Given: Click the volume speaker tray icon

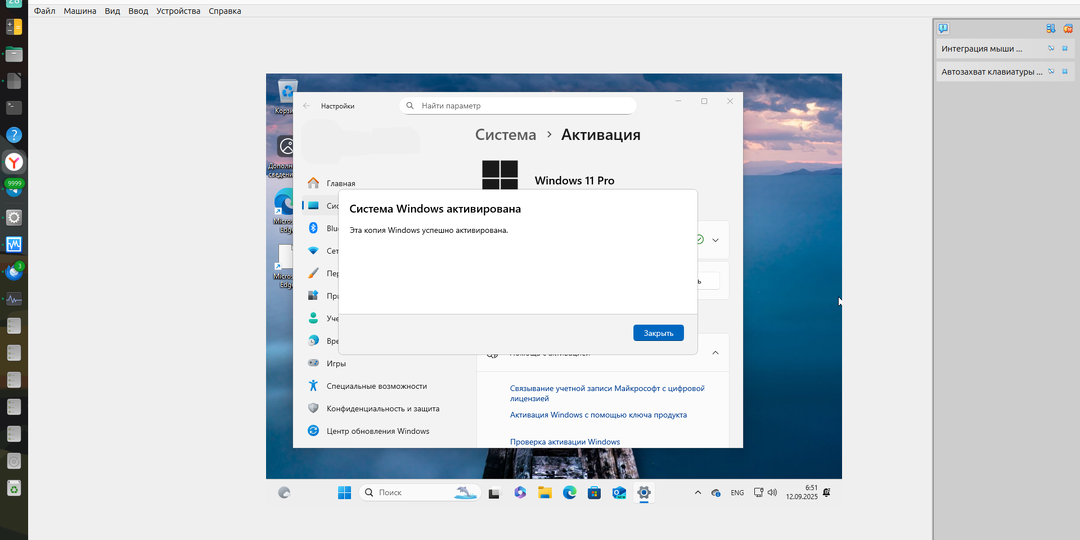Looking at the screenshot, I should click(x=772, y=492).
